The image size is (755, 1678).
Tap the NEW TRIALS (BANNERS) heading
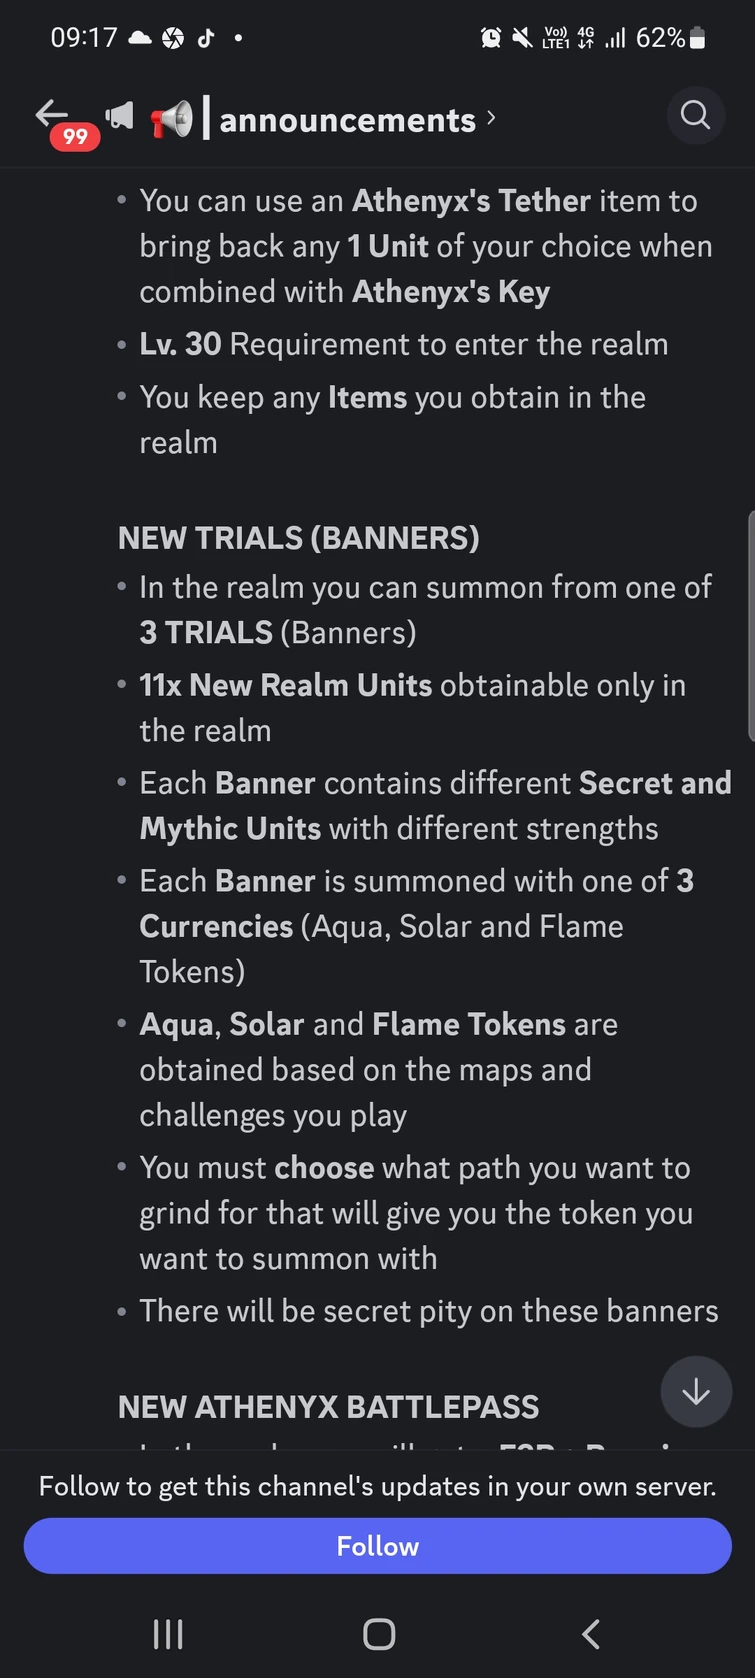click(298, 538)
